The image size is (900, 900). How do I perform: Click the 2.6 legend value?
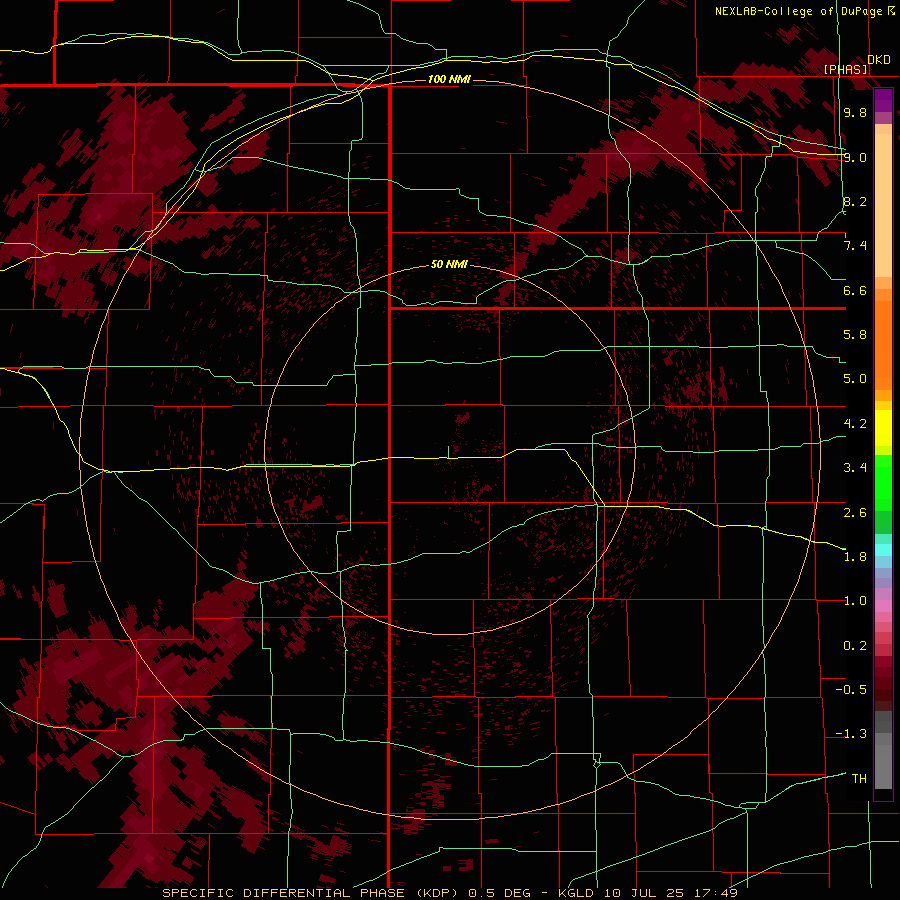tap(855, 512)
